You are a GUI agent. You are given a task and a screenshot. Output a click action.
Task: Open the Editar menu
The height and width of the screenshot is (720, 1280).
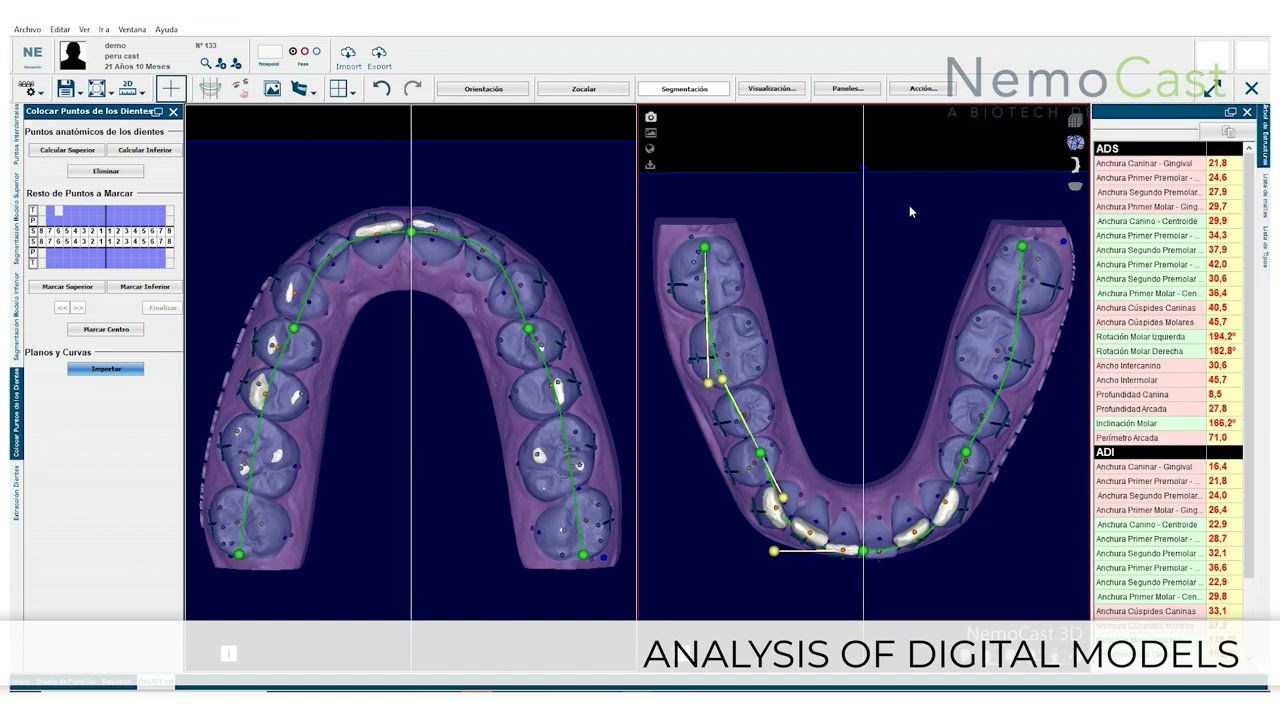pyautogui.click(x=60, y=30)
